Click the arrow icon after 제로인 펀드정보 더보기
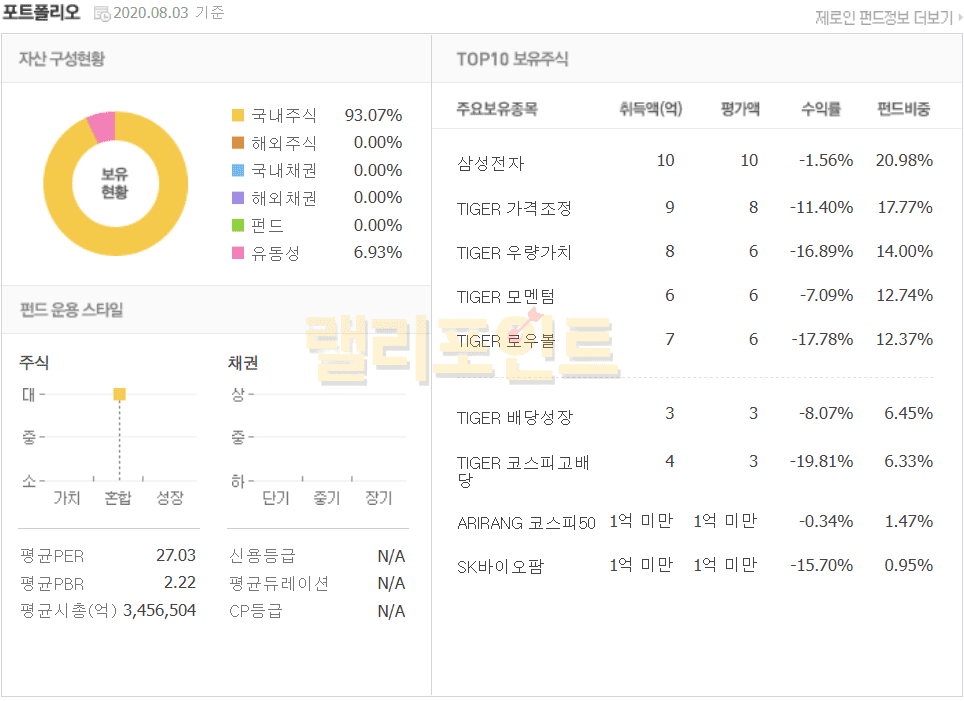 (957, 18)
